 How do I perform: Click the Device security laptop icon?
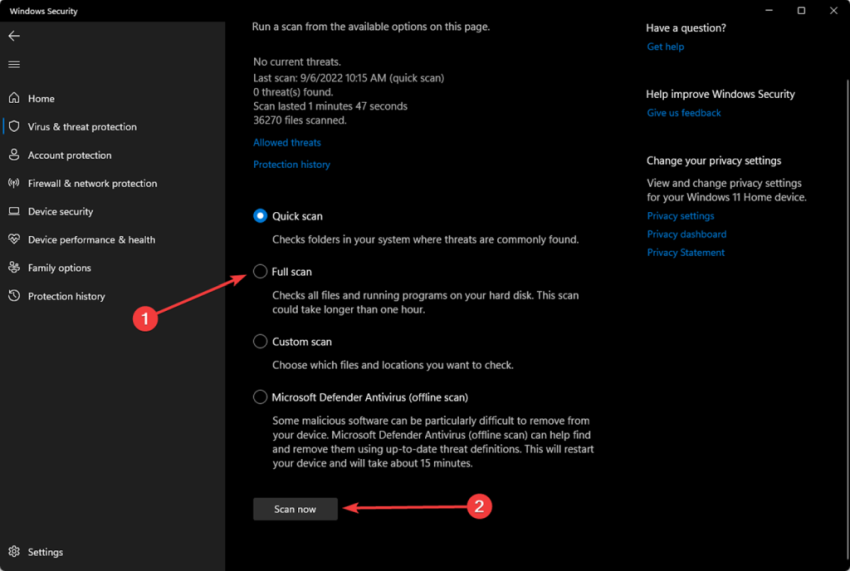(14, 211)
